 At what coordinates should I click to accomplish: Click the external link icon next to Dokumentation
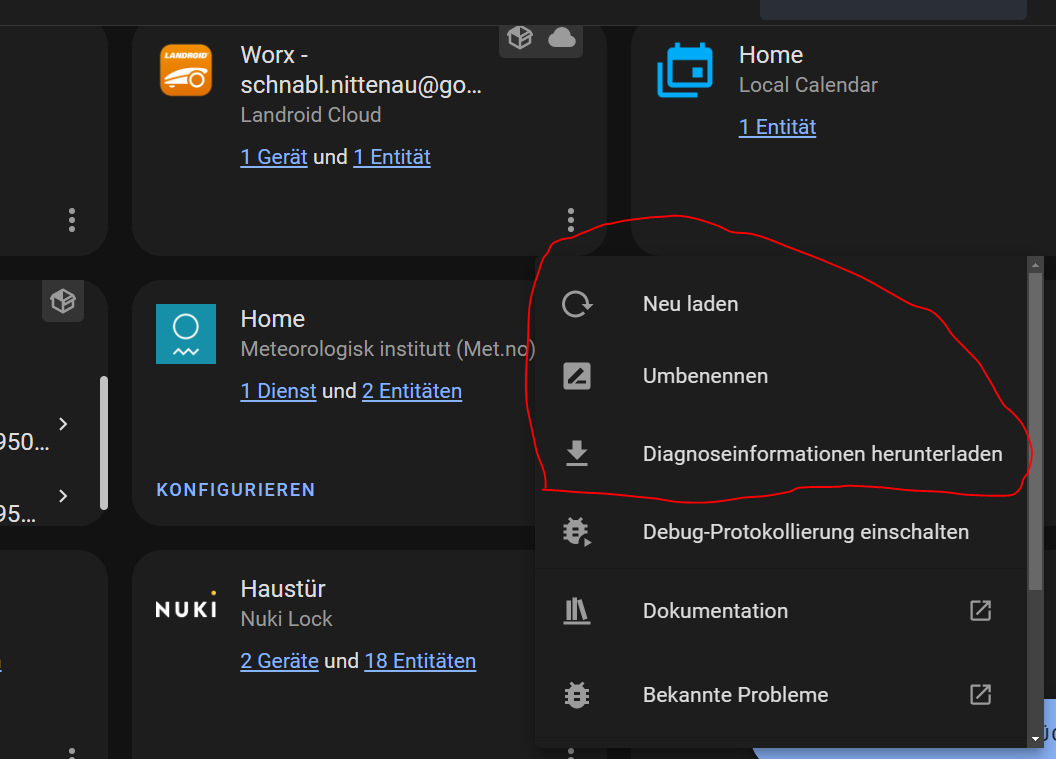[981, 611]
